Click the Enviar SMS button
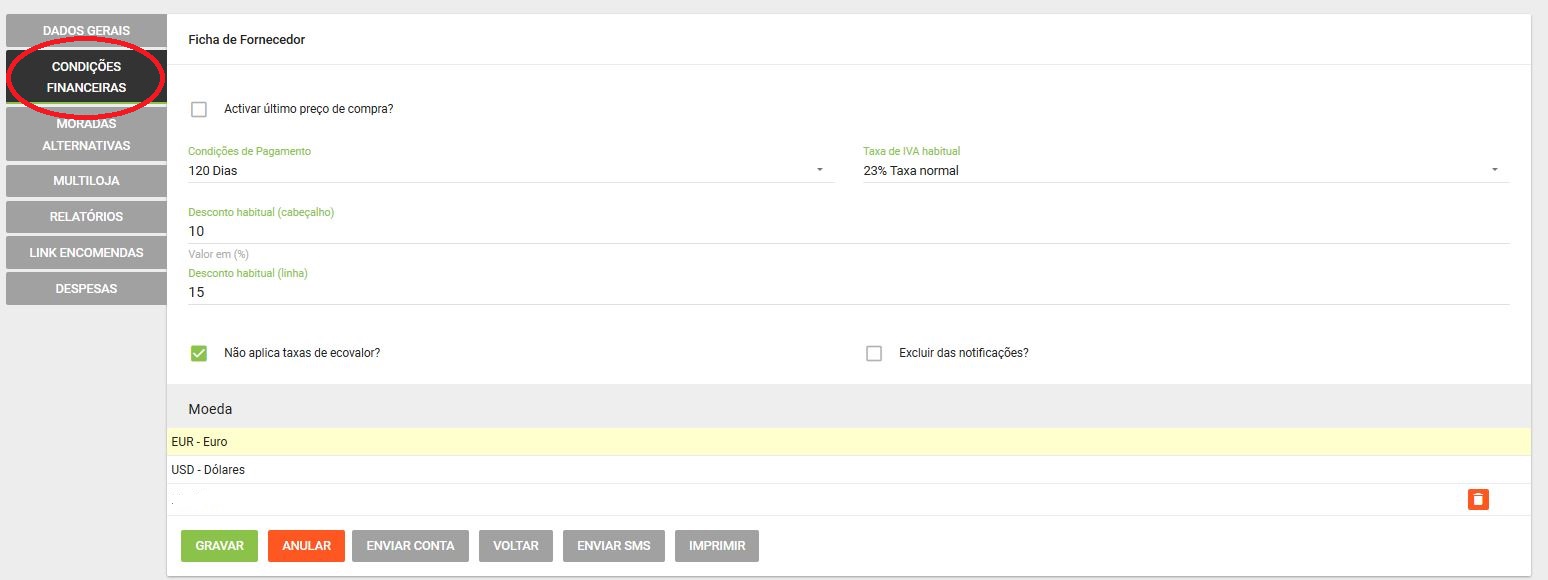This screenshot has height=580, width=1548. click(x=614, y=546)
